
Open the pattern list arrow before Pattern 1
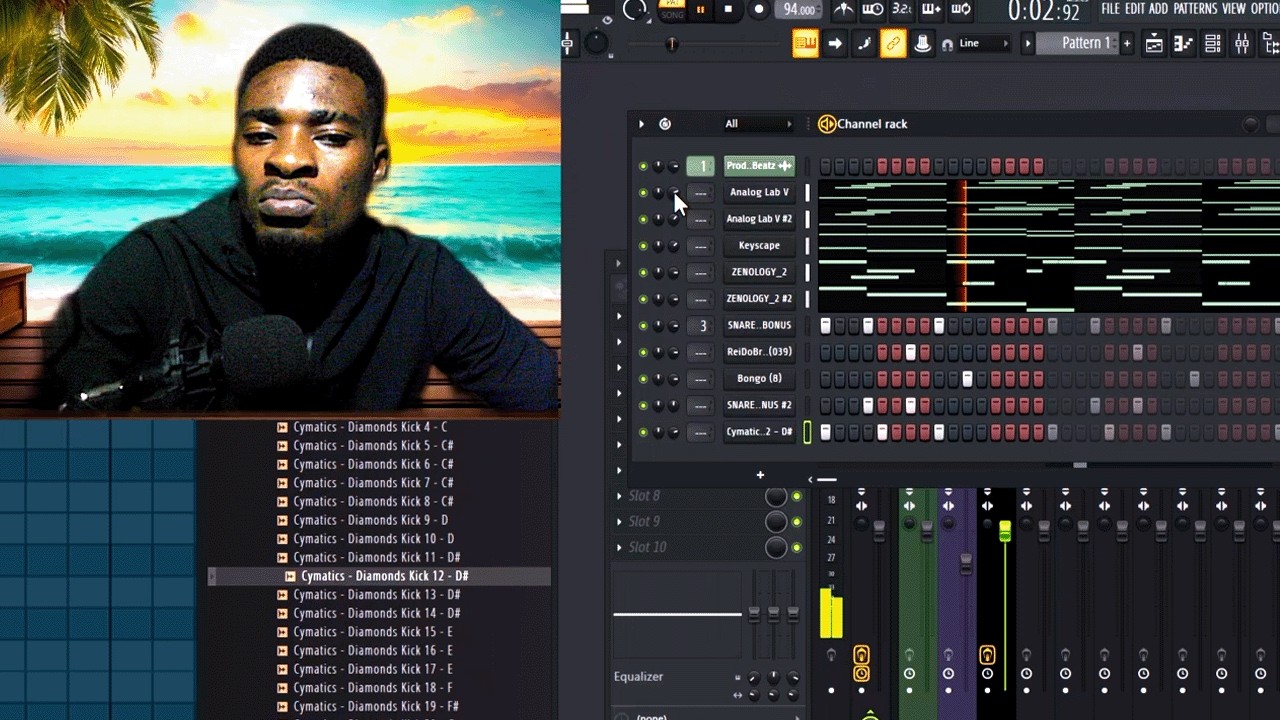[1027, 43]
